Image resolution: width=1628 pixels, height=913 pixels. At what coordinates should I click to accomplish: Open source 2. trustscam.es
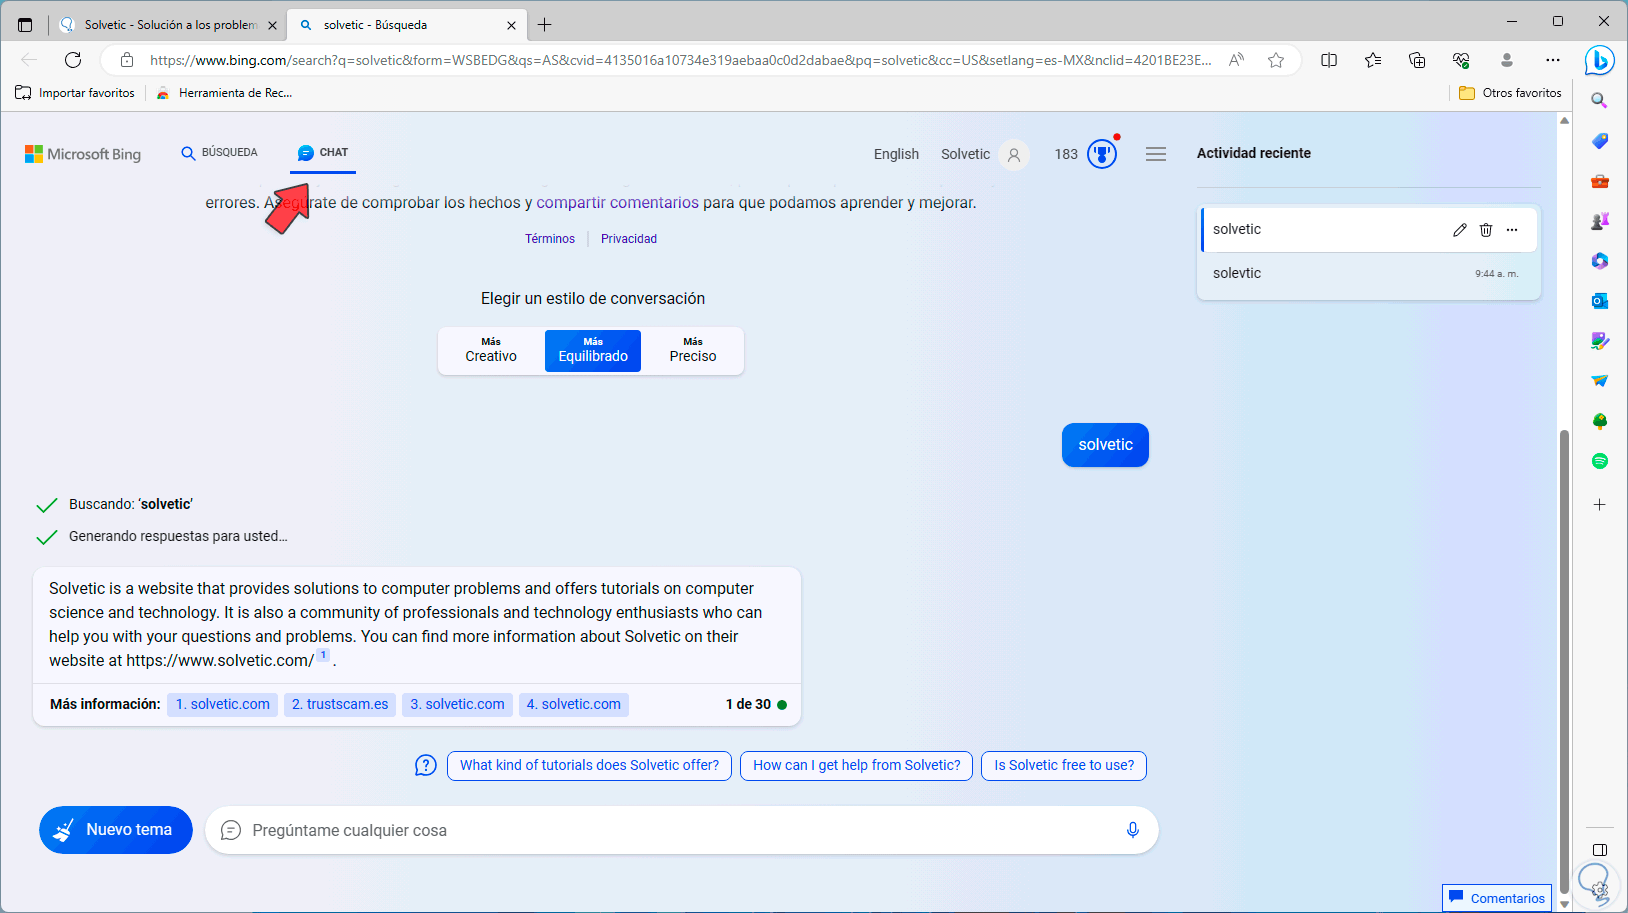tap(340, 705)
